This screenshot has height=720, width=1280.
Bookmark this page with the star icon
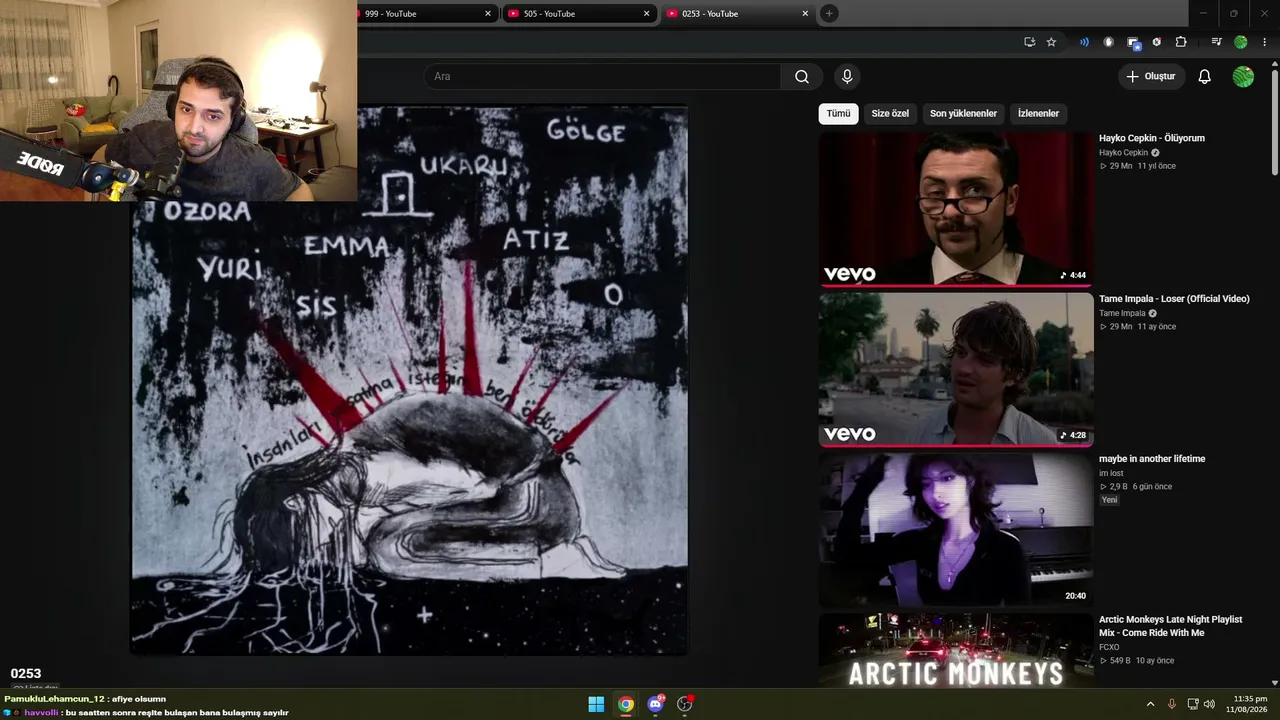[1051, 42]
